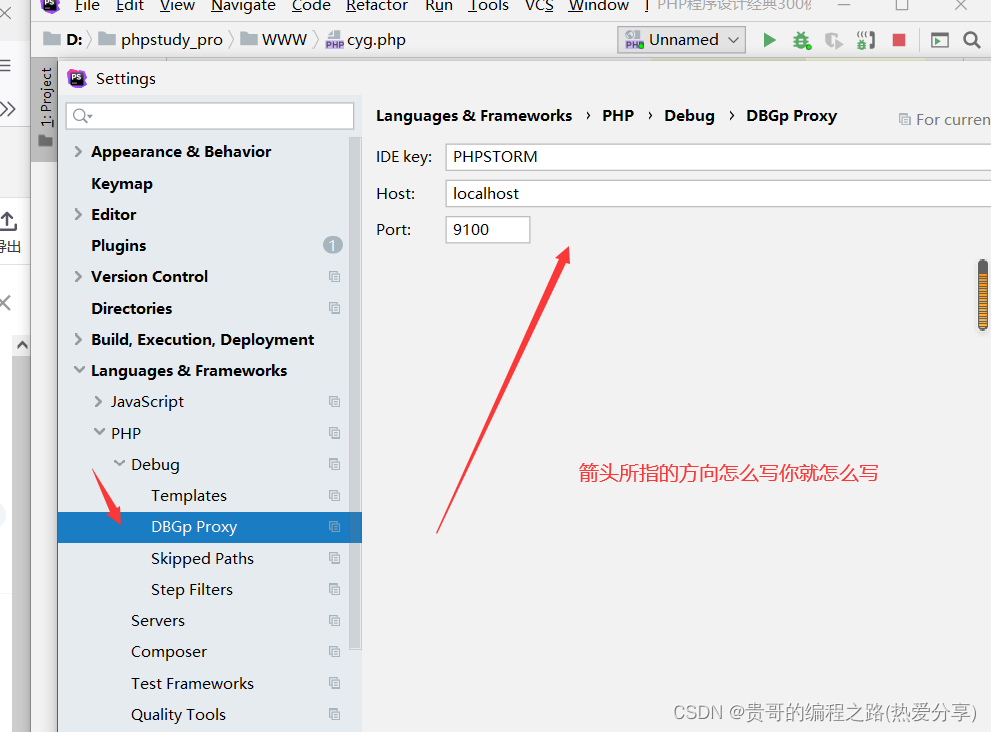Viewport: 991px width, 732px height.
Task: Click the run-anything icon beside Stop
Action: pos(939,40)
